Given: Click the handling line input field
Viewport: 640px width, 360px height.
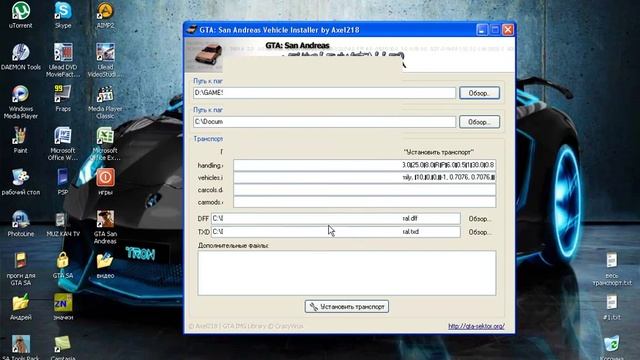Looking at the screenshot, I should click(364, 165).
